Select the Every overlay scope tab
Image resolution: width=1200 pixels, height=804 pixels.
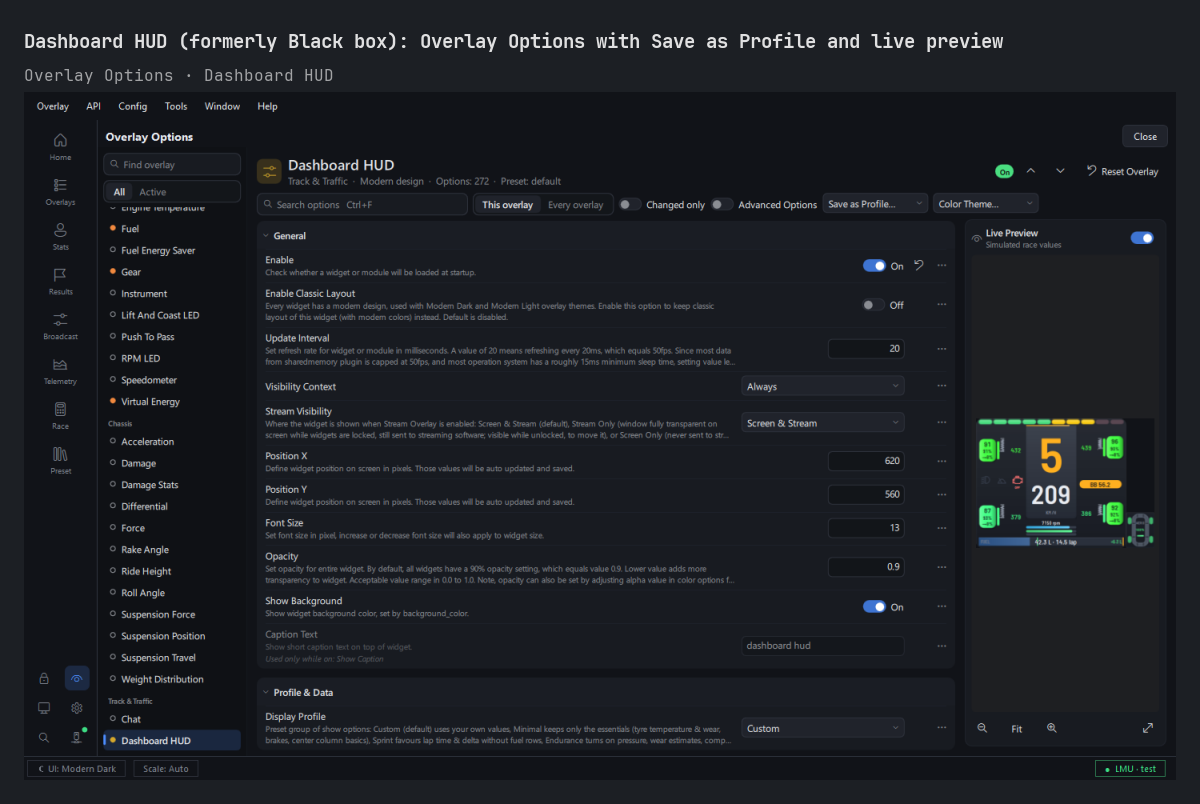tap(576, 205)
